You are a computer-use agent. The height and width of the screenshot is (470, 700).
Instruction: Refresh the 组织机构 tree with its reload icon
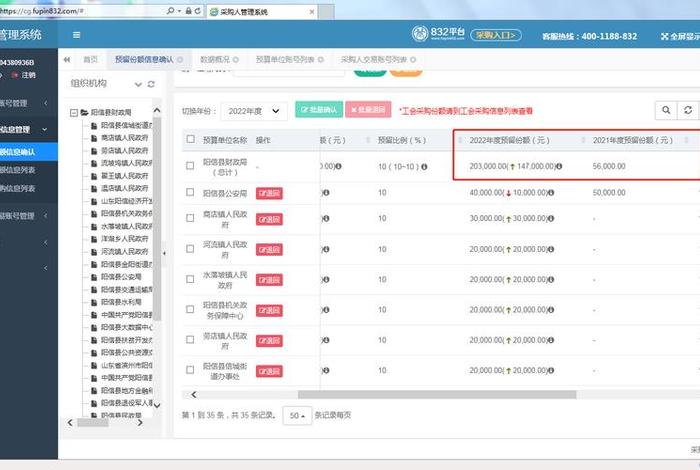tap(151, 84)
